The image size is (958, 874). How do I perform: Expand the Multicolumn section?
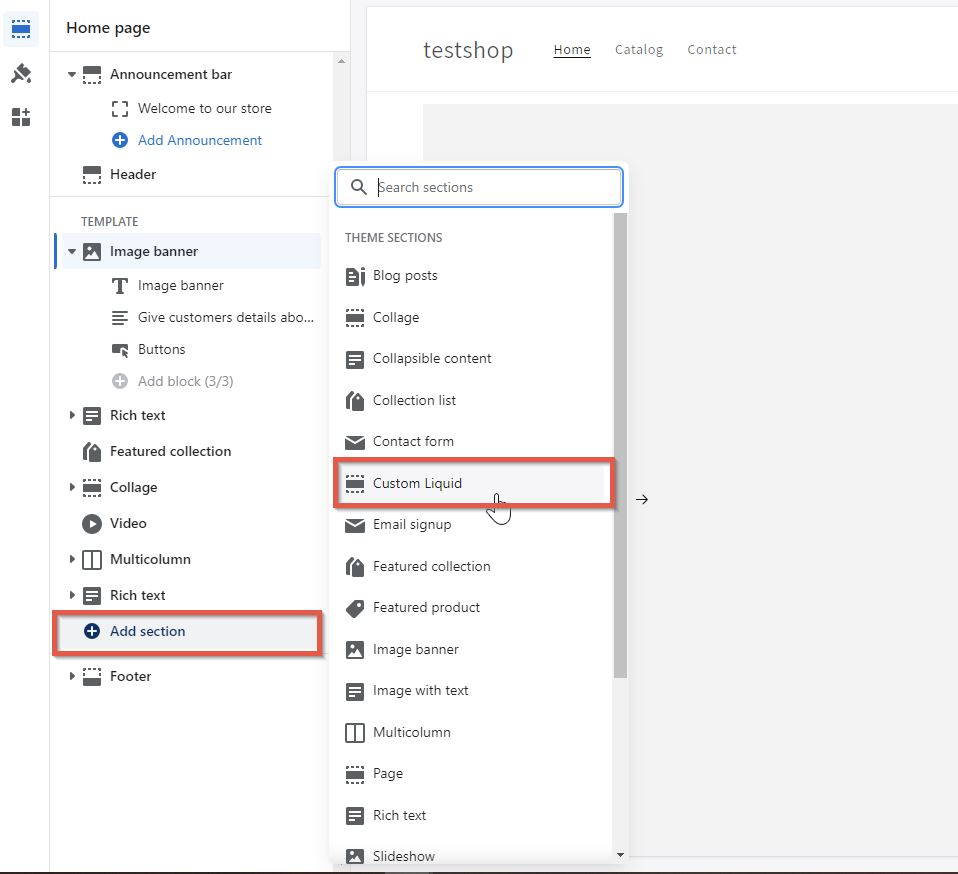point(70,559)
